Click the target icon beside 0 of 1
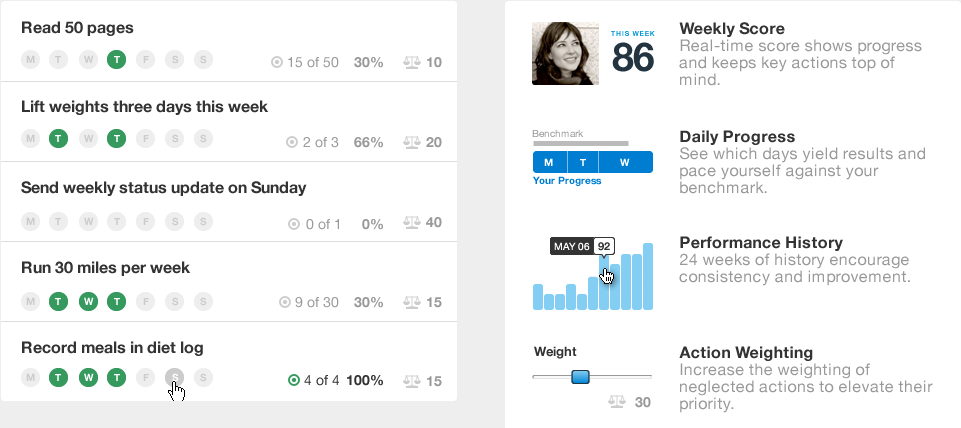 coord(294,224)
